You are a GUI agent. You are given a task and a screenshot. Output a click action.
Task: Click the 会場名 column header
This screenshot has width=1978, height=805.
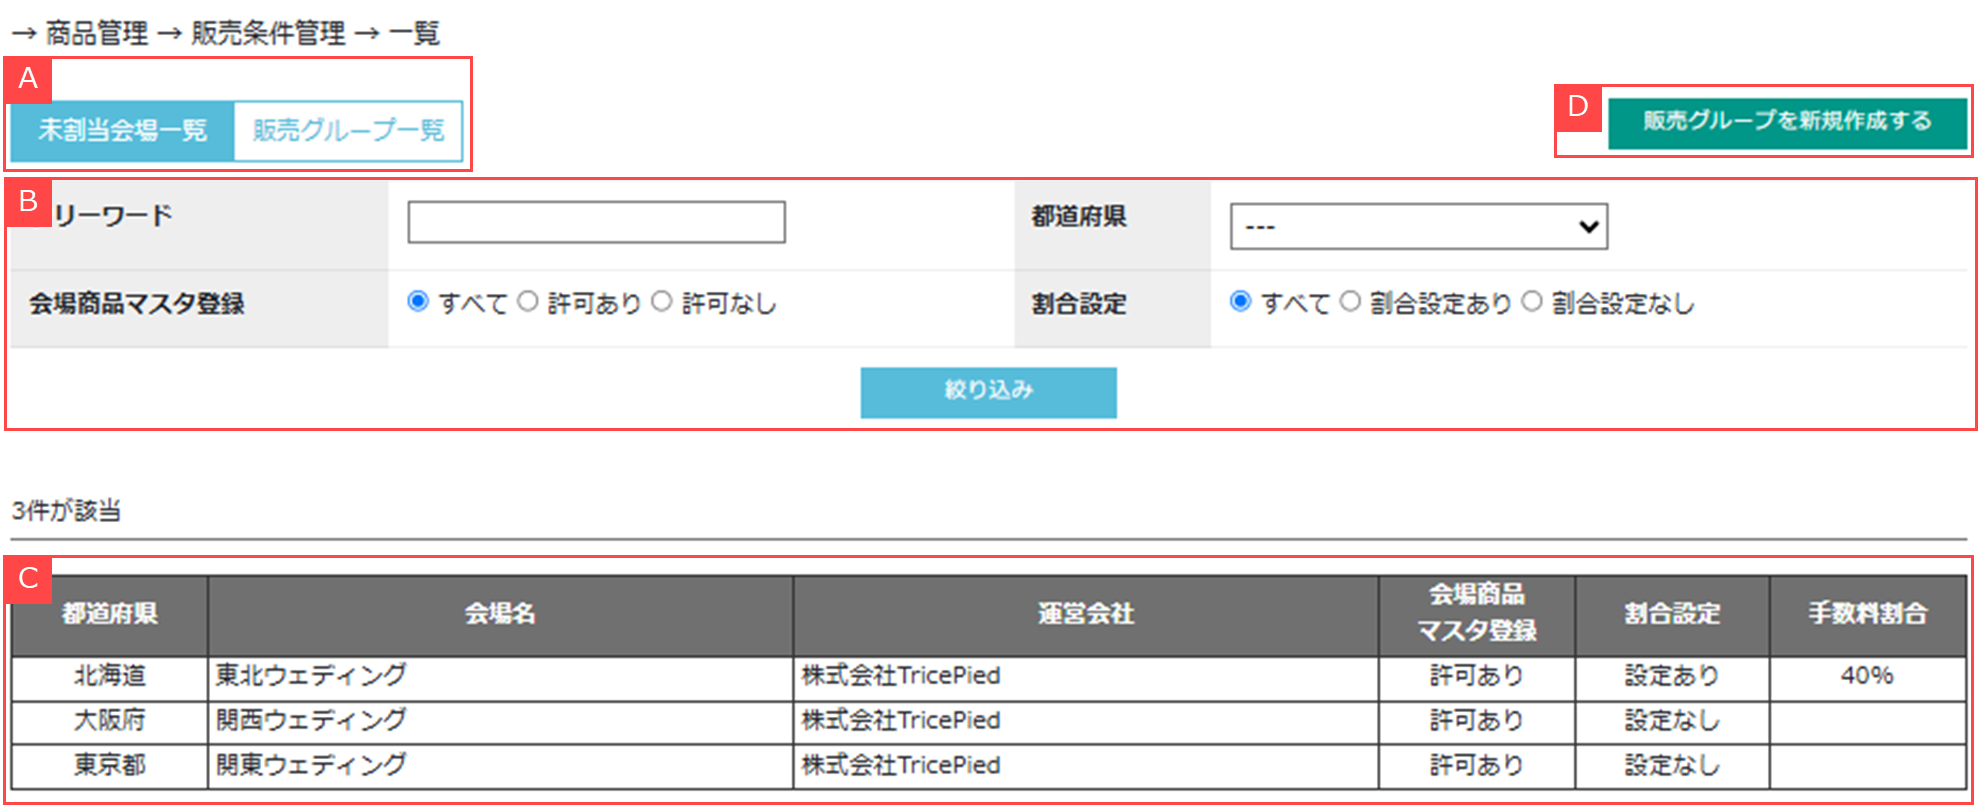[x=500, y=614]
